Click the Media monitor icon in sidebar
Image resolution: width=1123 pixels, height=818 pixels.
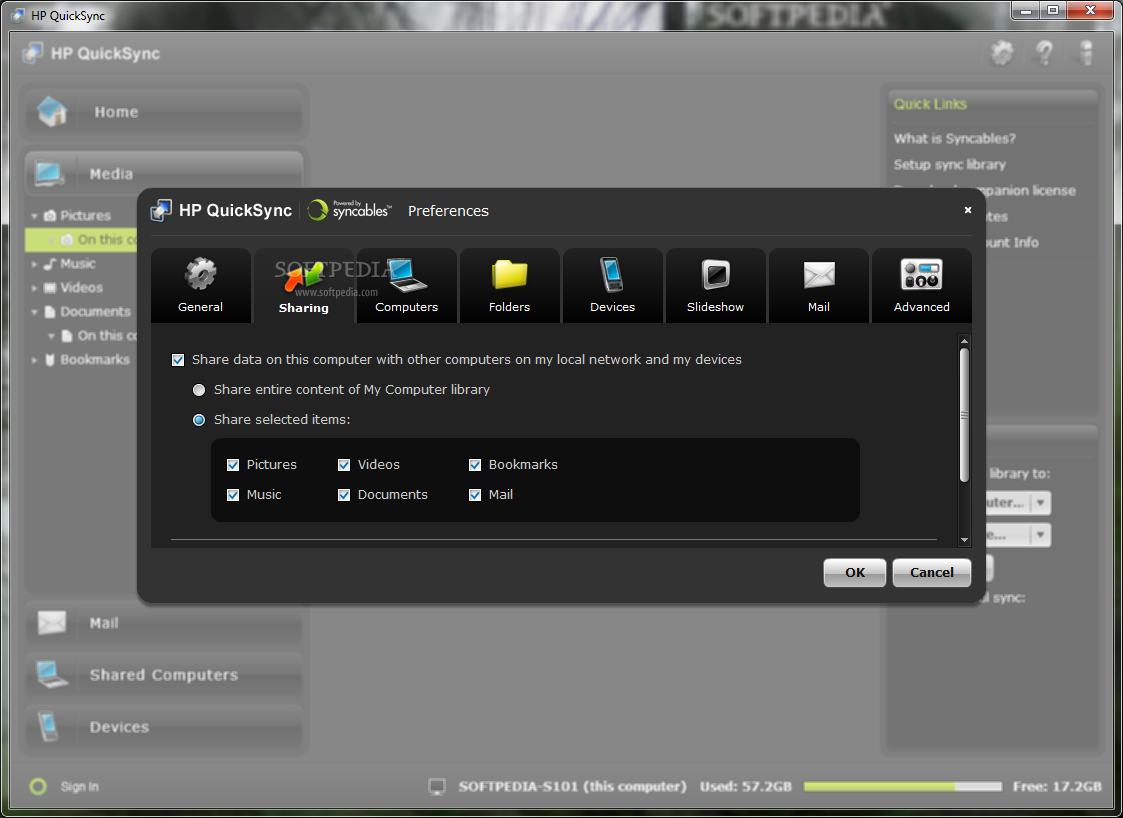pos(49,173)
